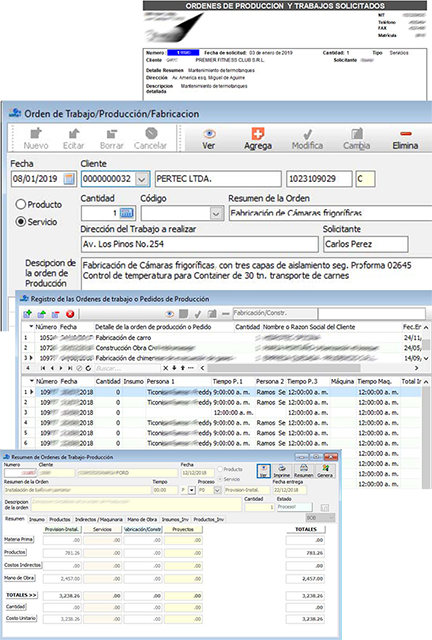Open the P dropdown next to Tiempo
Image resolution: width=432 pixels, height=640 pixels.
(x=192, y=490)
